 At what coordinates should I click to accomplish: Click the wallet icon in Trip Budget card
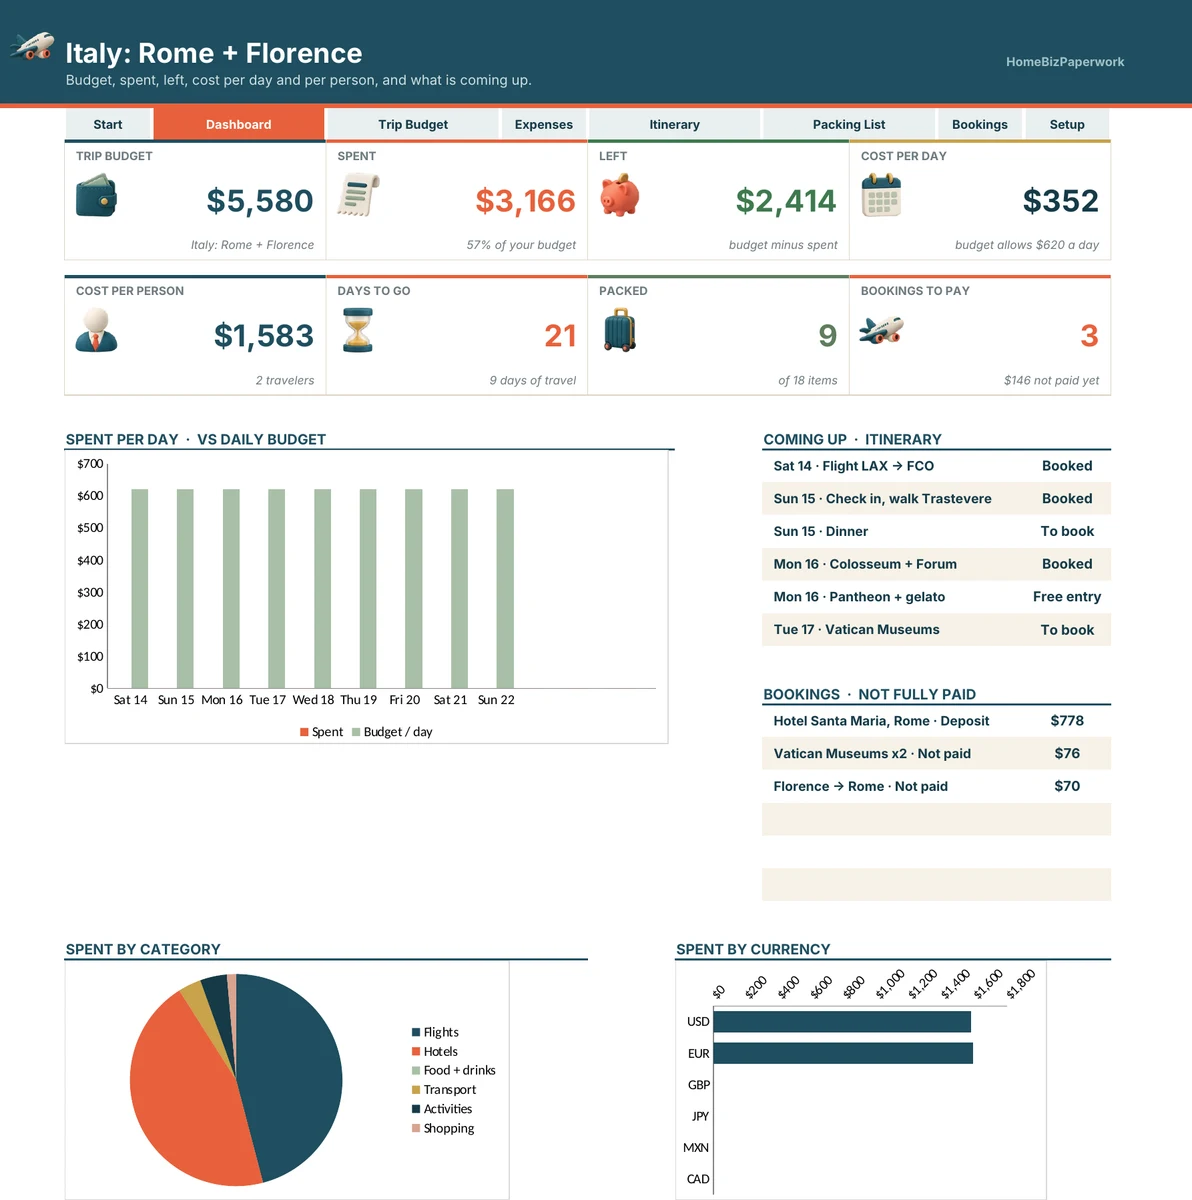(96, 196)
